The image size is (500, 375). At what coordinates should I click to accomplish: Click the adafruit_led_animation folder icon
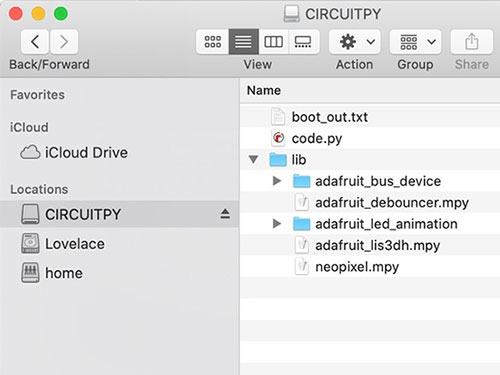point(302,224)
